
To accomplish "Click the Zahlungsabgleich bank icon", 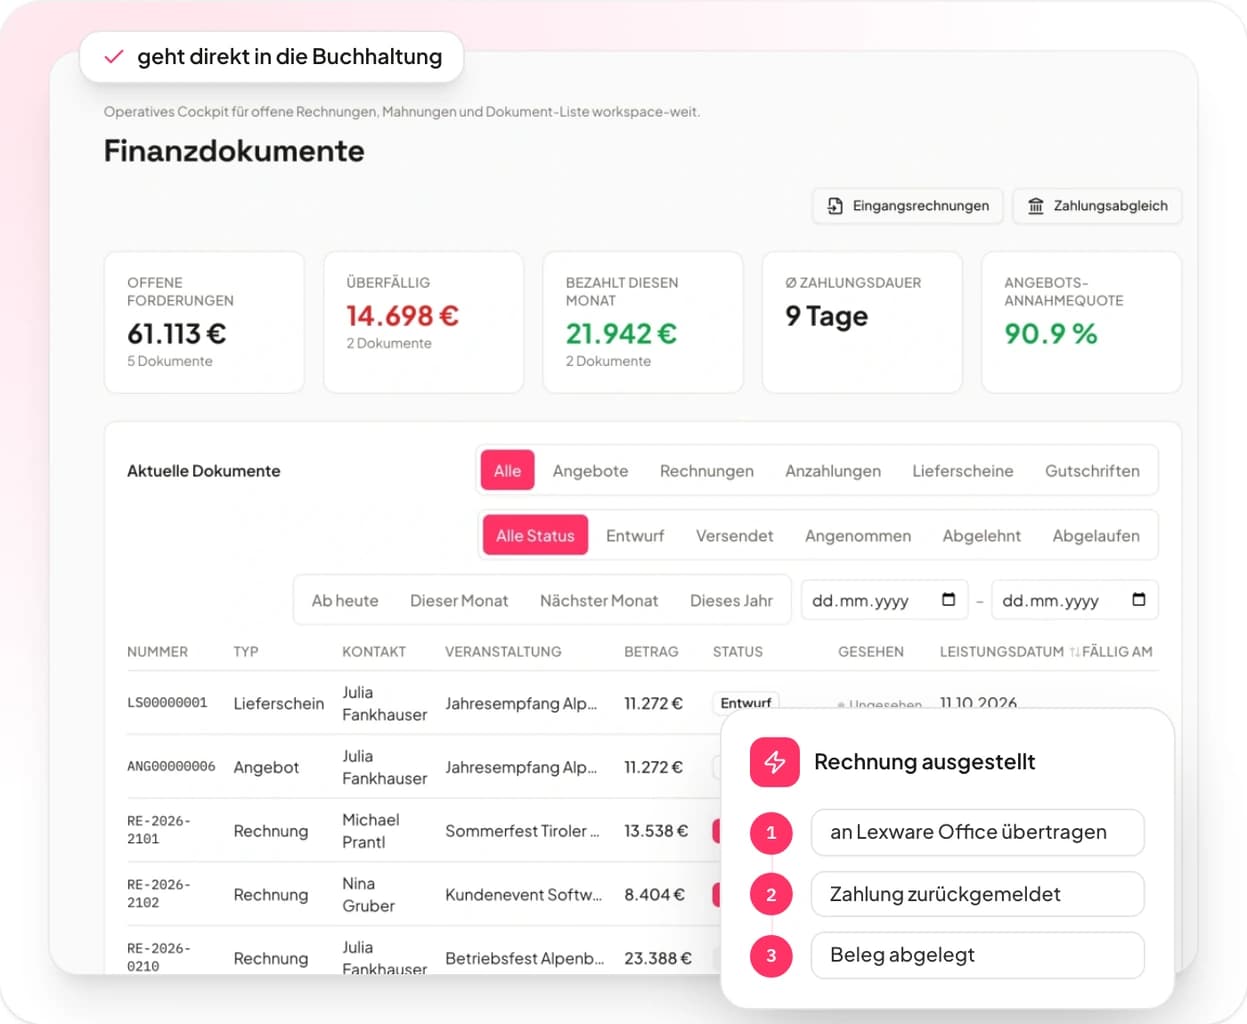I will pyautogui.click(x=1036, y=206).
